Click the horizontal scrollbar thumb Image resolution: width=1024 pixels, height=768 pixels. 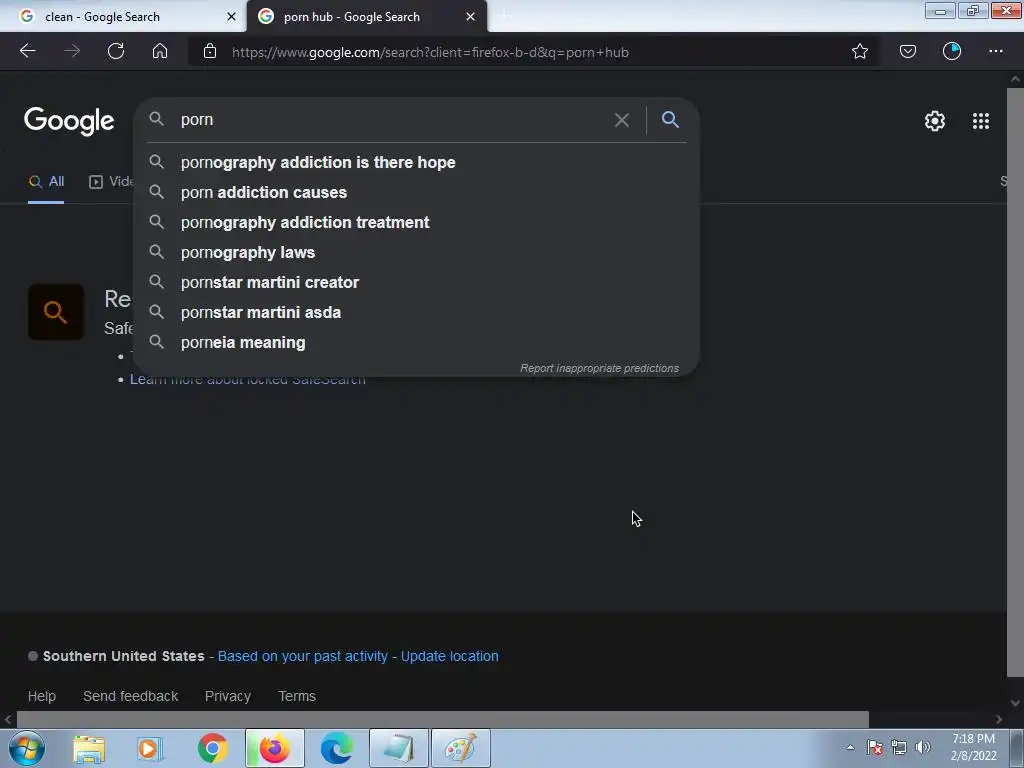click(442, 719)
